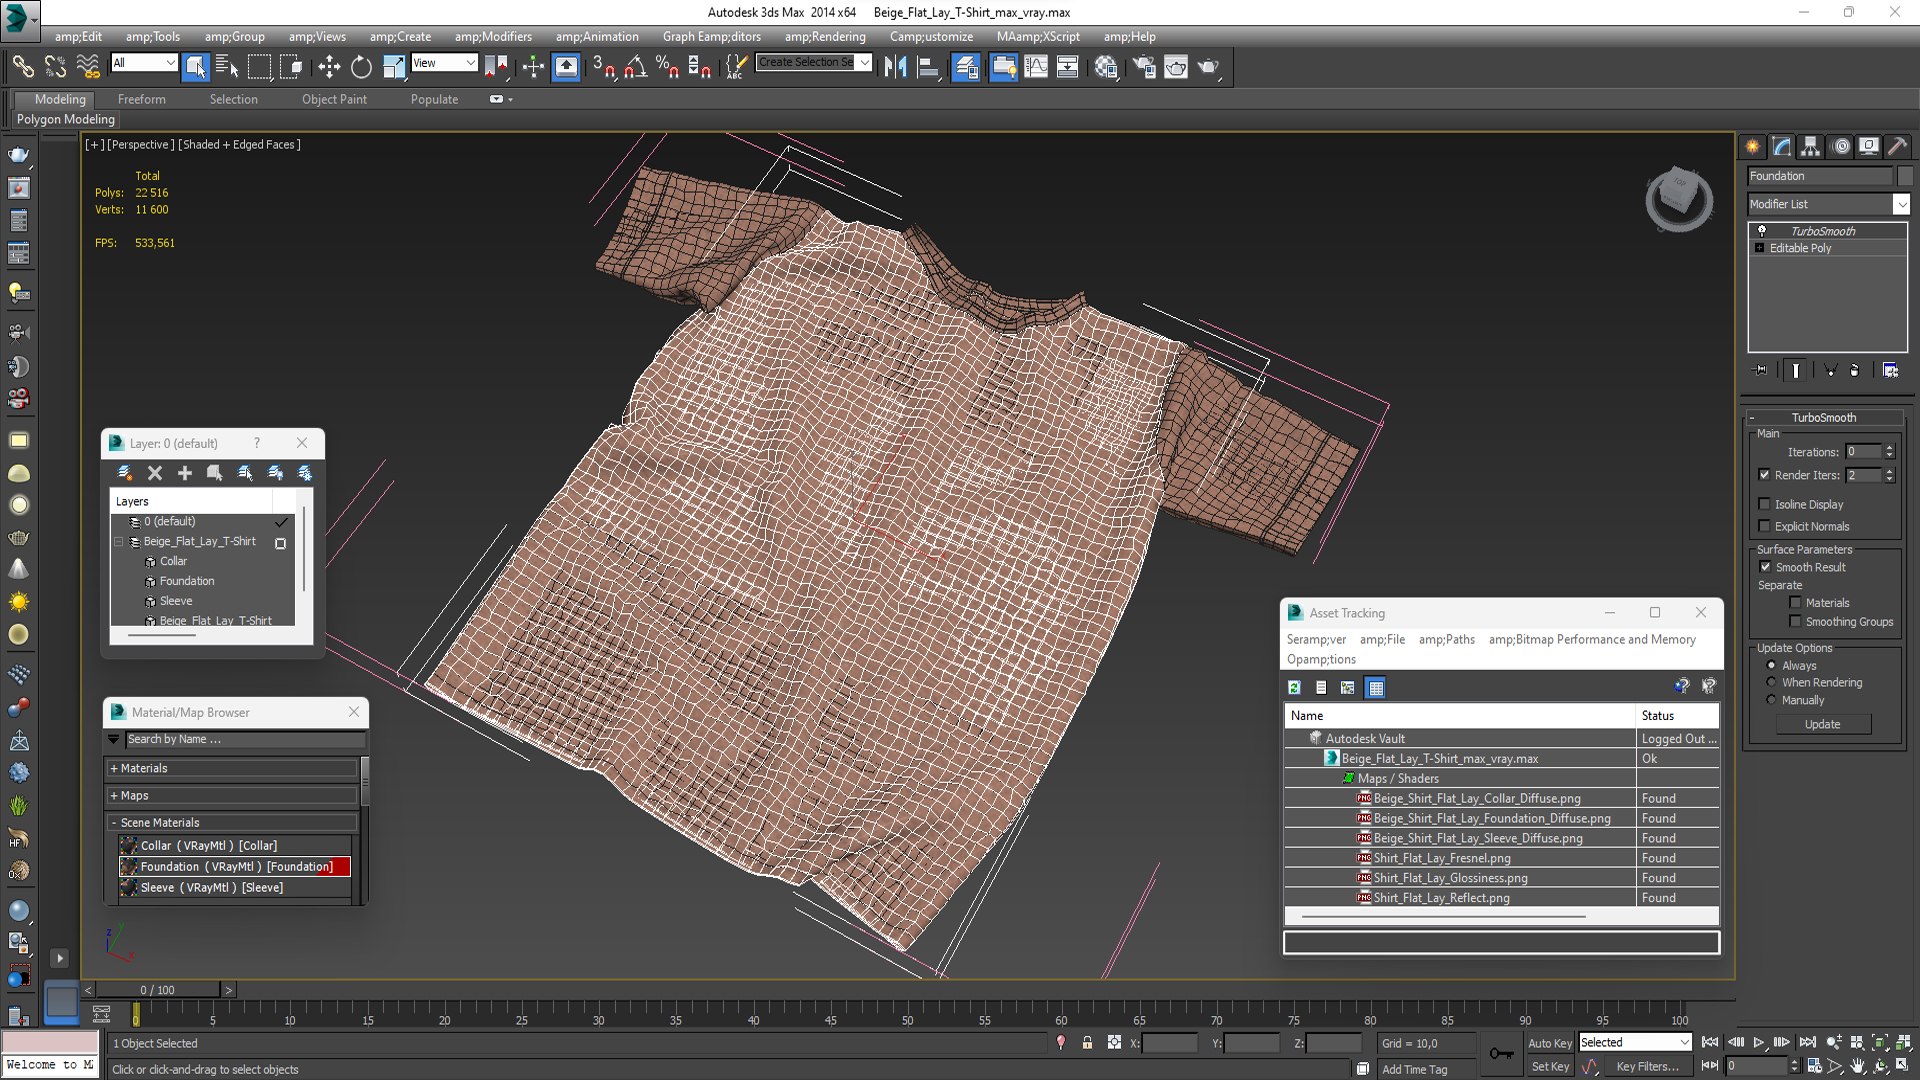Click the Set Key button
Screen dimensions: 1920x1080
click(1549, 1067)
